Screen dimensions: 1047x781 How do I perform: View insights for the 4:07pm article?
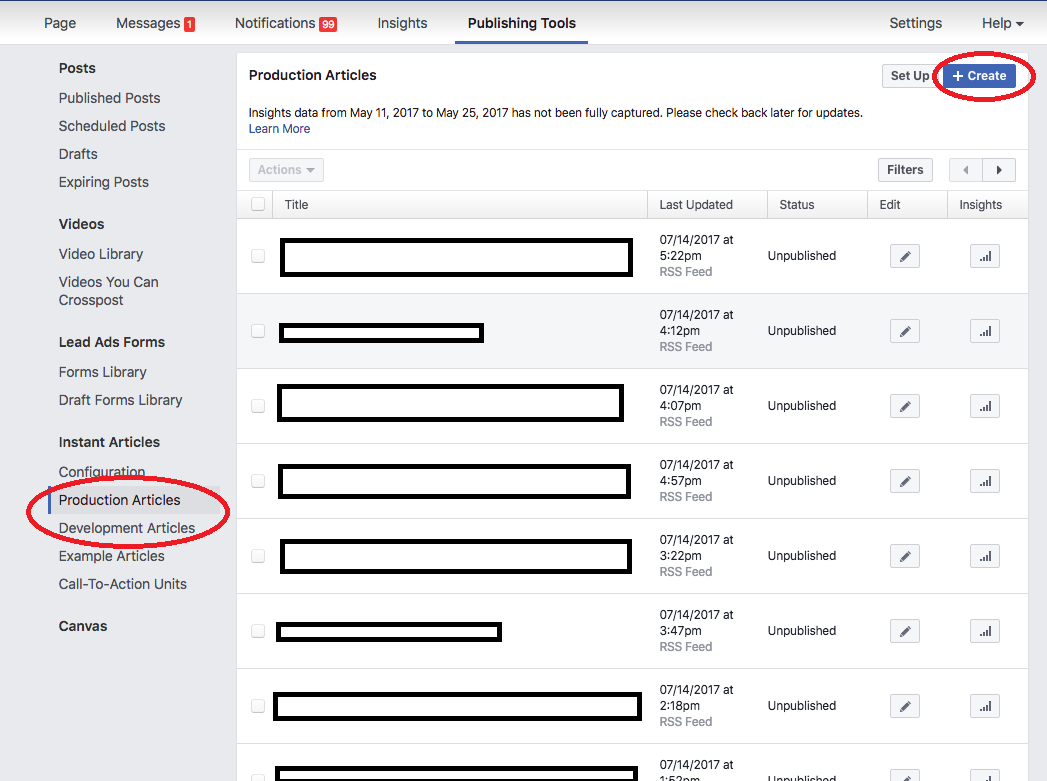[x=985, y=406]
